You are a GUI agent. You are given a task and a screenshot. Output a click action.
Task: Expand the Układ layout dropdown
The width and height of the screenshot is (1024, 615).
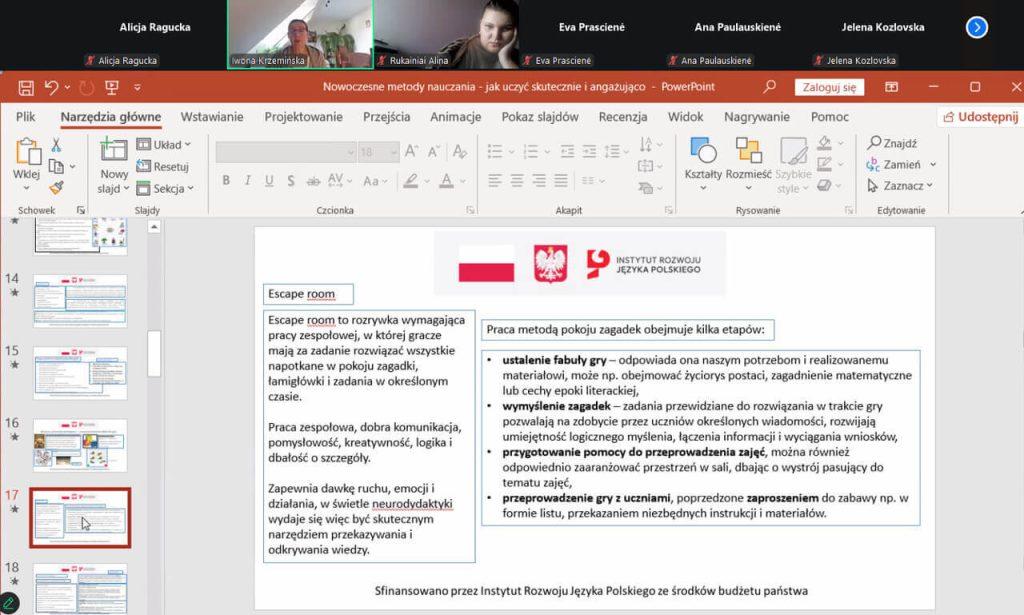[x=166, y=145]
